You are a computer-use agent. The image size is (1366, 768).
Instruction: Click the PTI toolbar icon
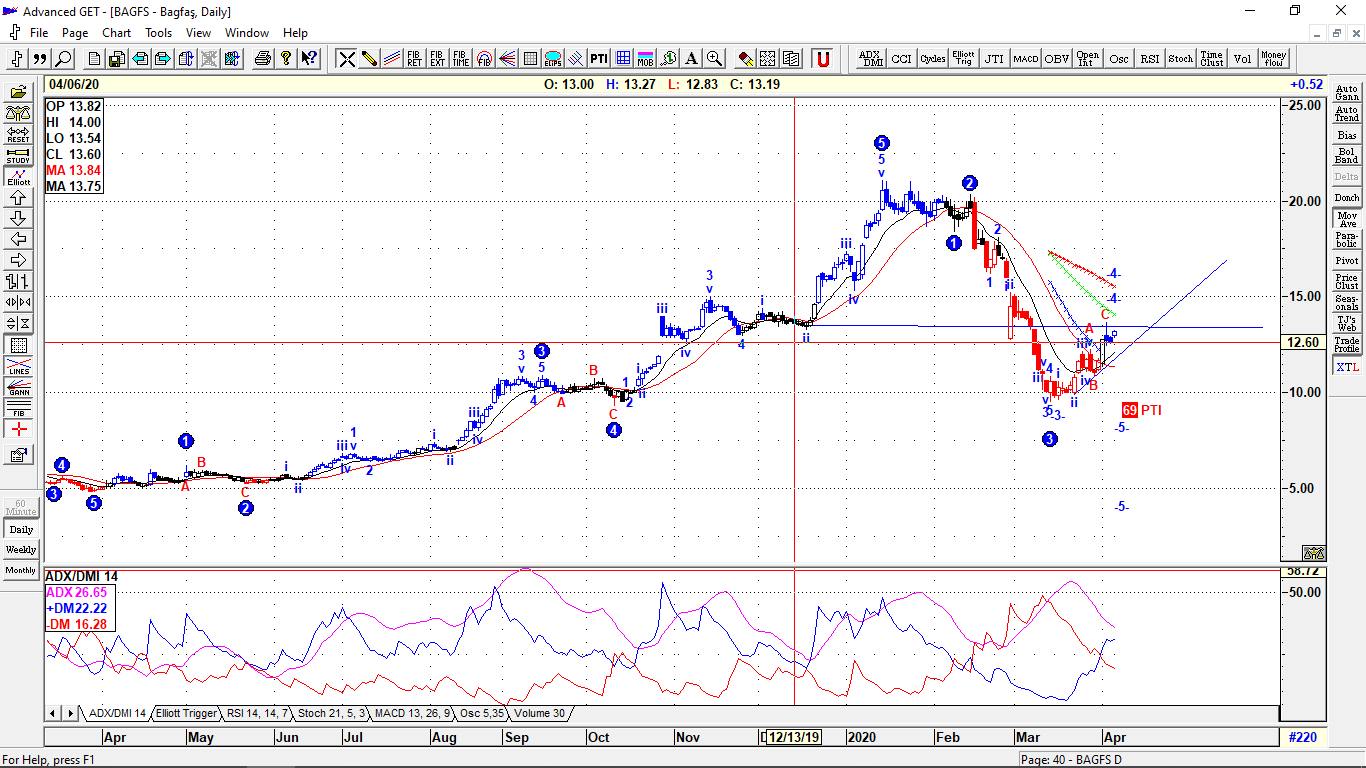pyautogui.click(x=599, y=59)
